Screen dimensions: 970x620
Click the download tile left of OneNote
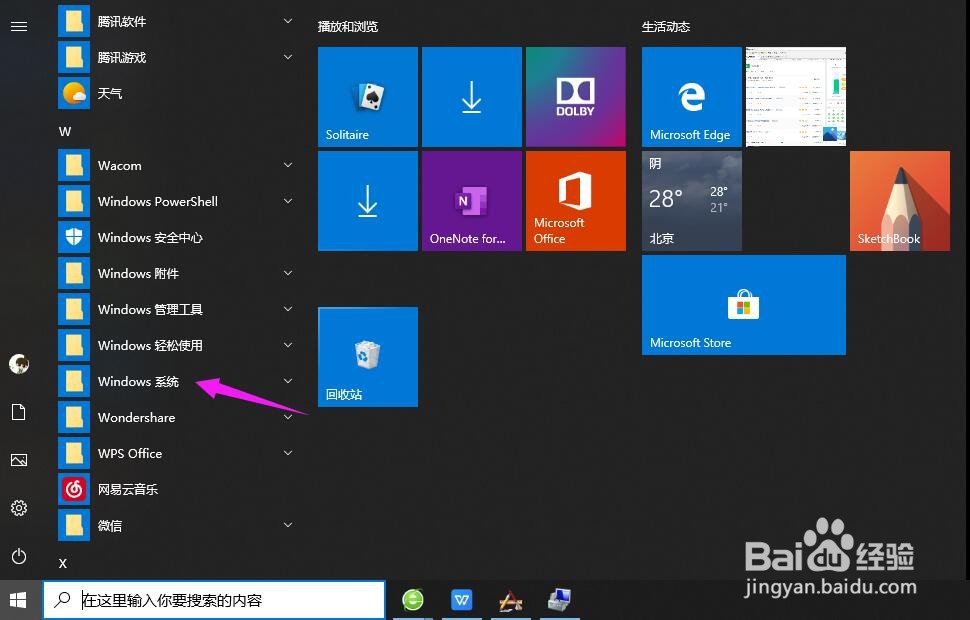(x=367, y=200)
